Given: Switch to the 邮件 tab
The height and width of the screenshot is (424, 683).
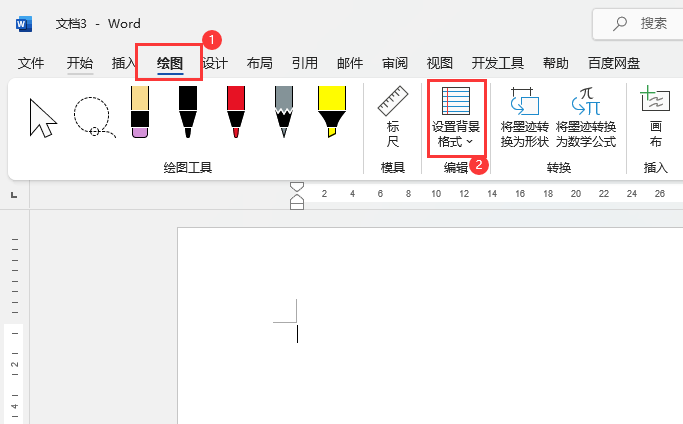Looking at the screenshot, I should tap(350, 63).
